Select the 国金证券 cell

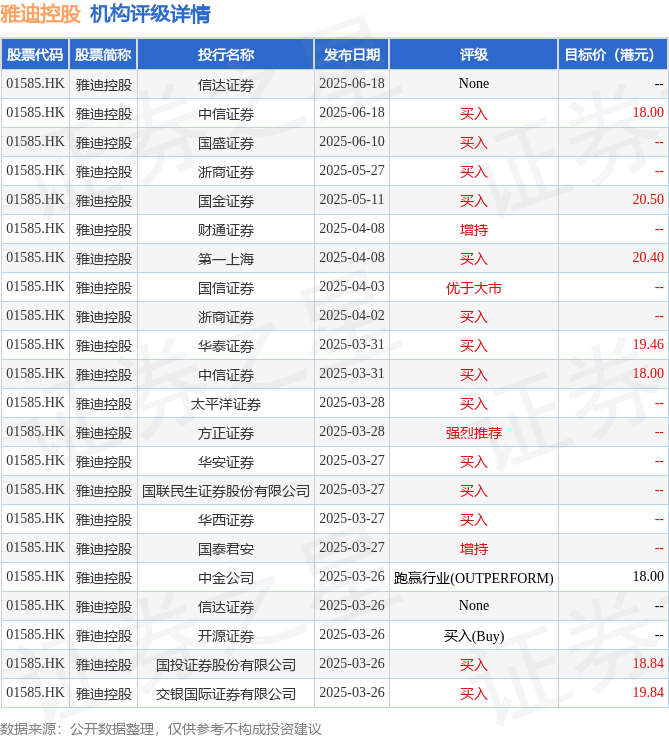tap(226, 201)
